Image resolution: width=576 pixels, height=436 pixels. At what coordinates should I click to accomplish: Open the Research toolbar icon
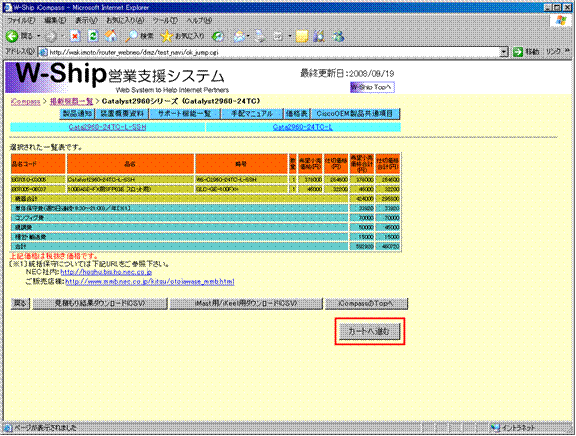(x=320, y=36)
